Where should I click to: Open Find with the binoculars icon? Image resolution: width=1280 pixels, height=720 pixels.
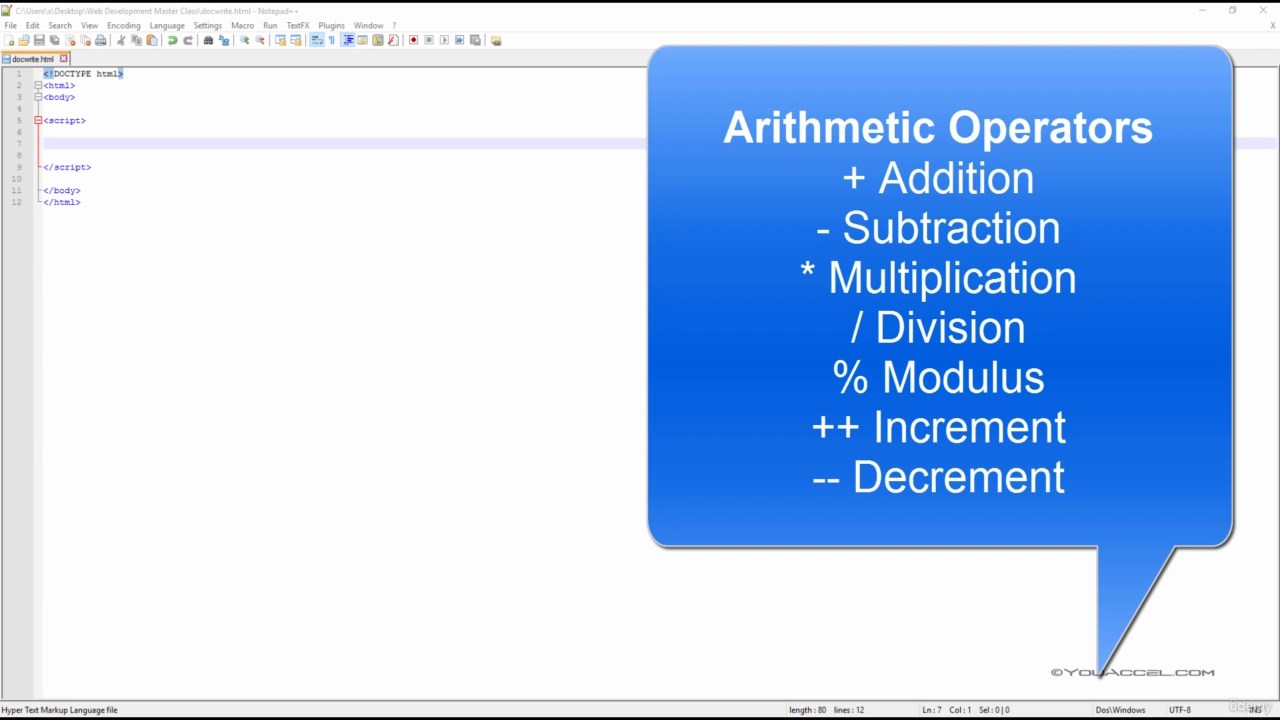(208, 40)
